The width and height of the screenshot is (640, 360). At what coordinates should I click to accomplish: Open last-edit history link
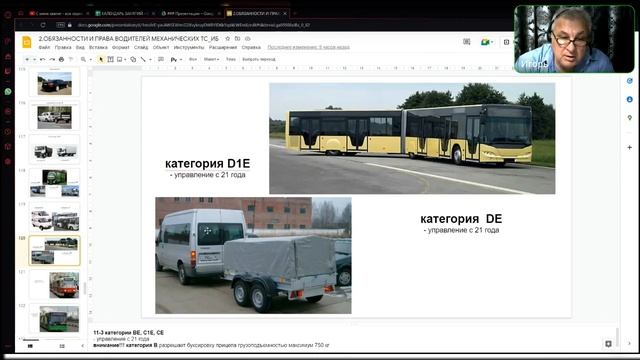click(308, 47)
